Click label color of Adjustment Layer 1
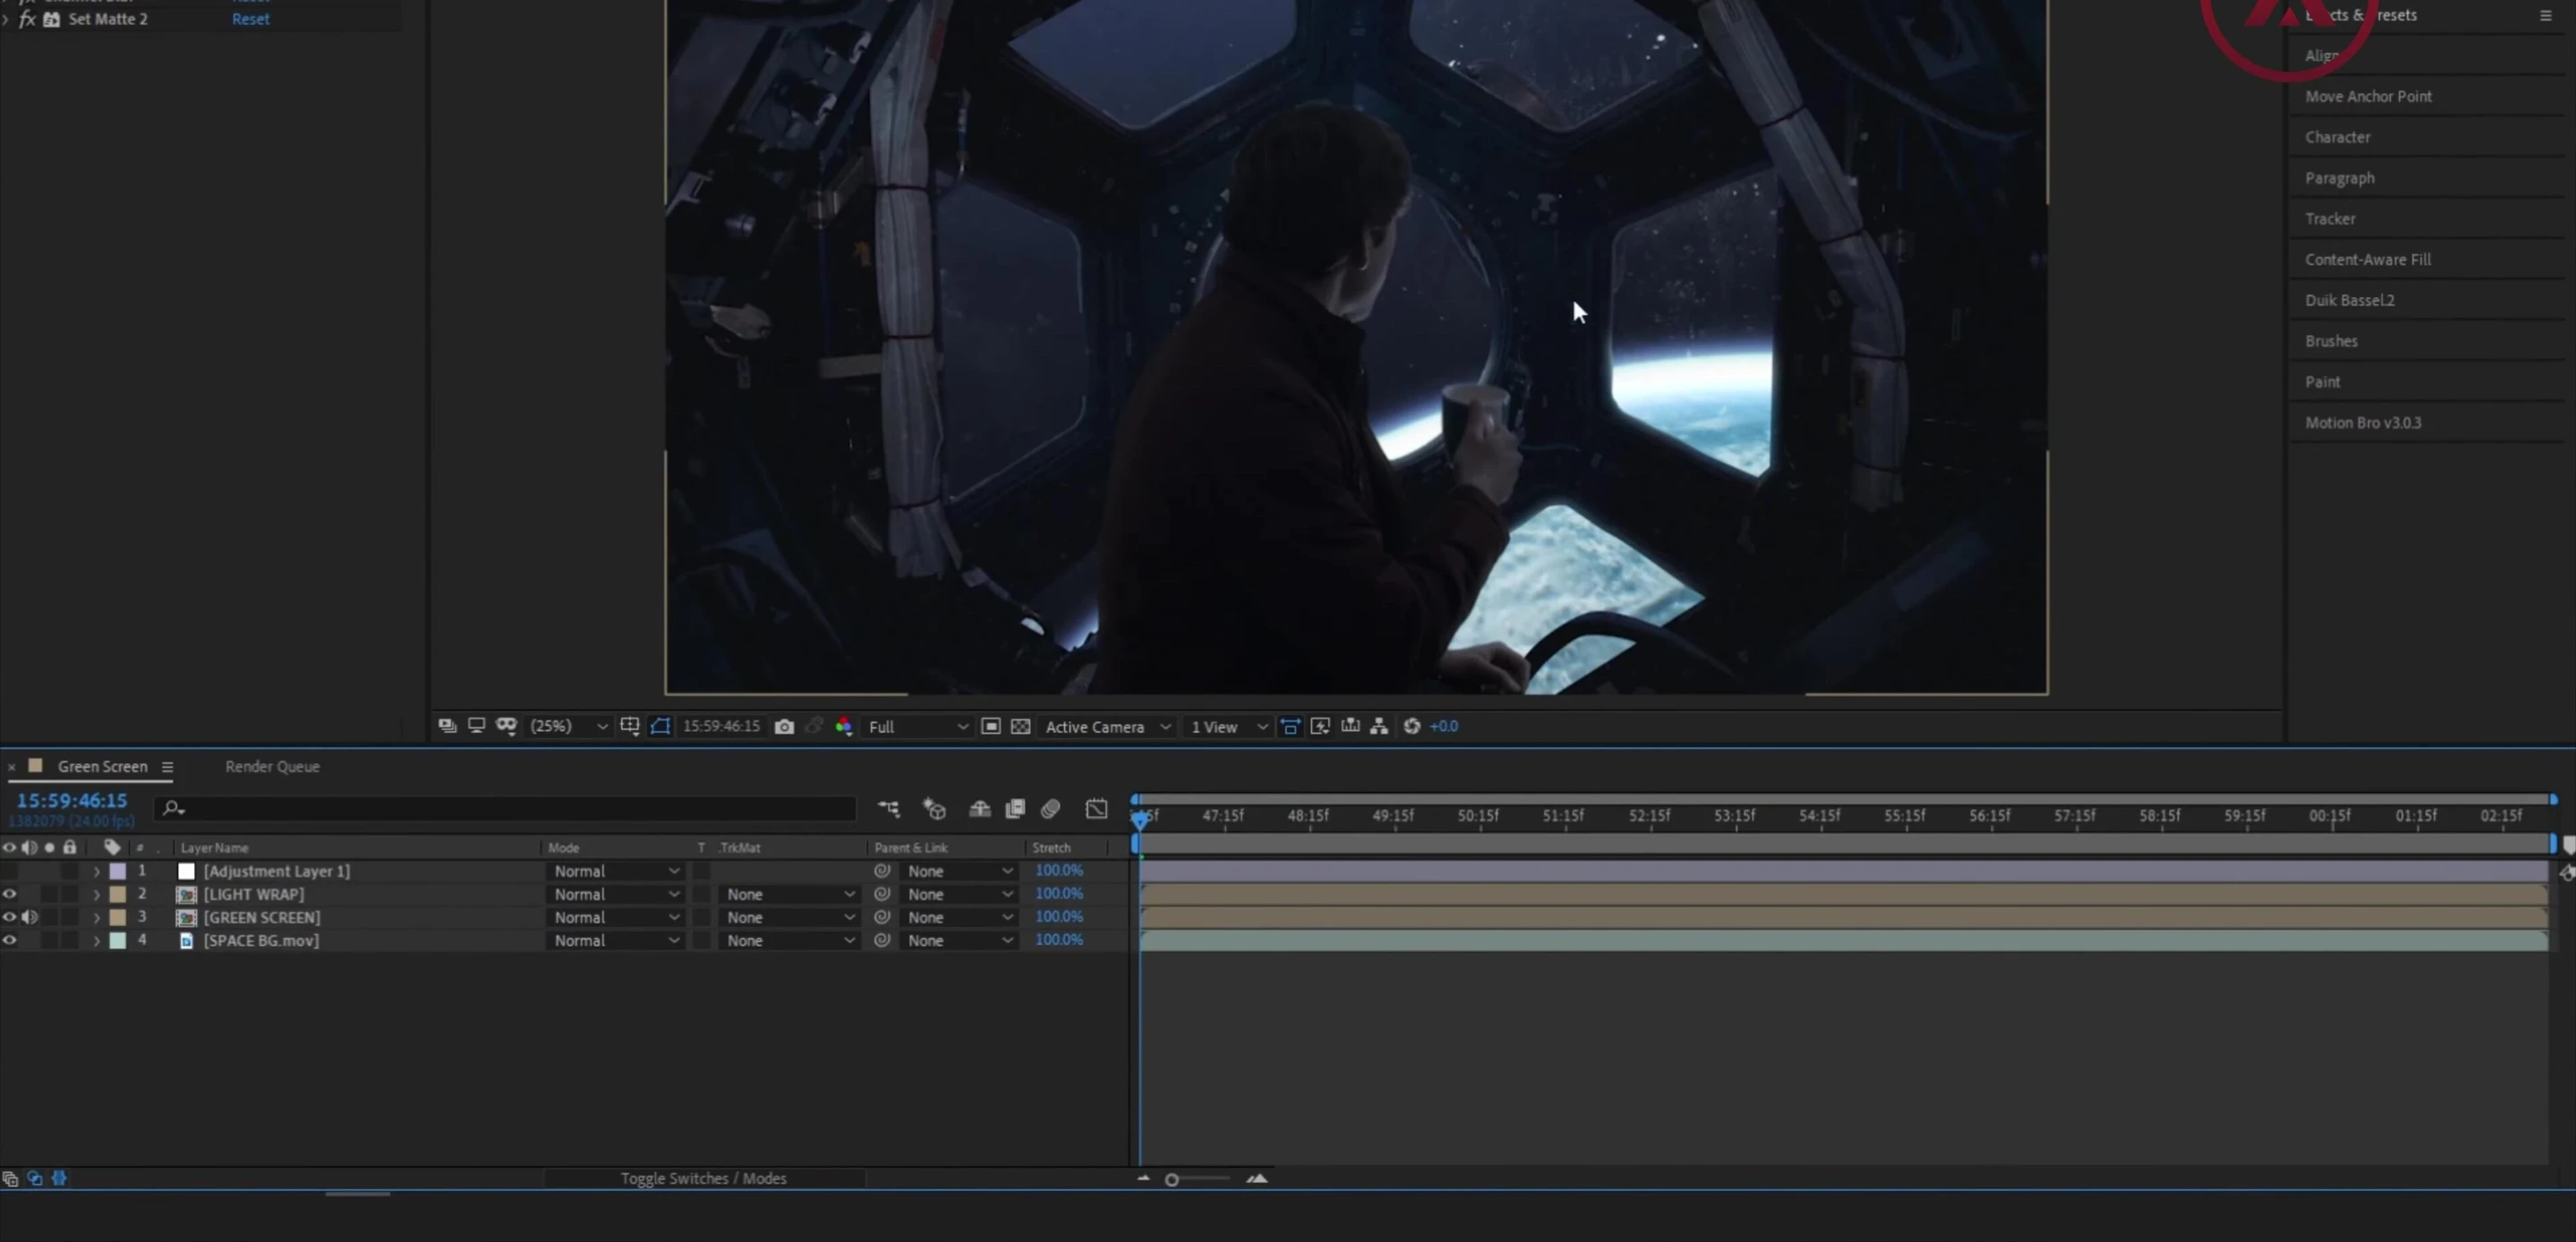2576x1242 pixels. coord(118,871)
